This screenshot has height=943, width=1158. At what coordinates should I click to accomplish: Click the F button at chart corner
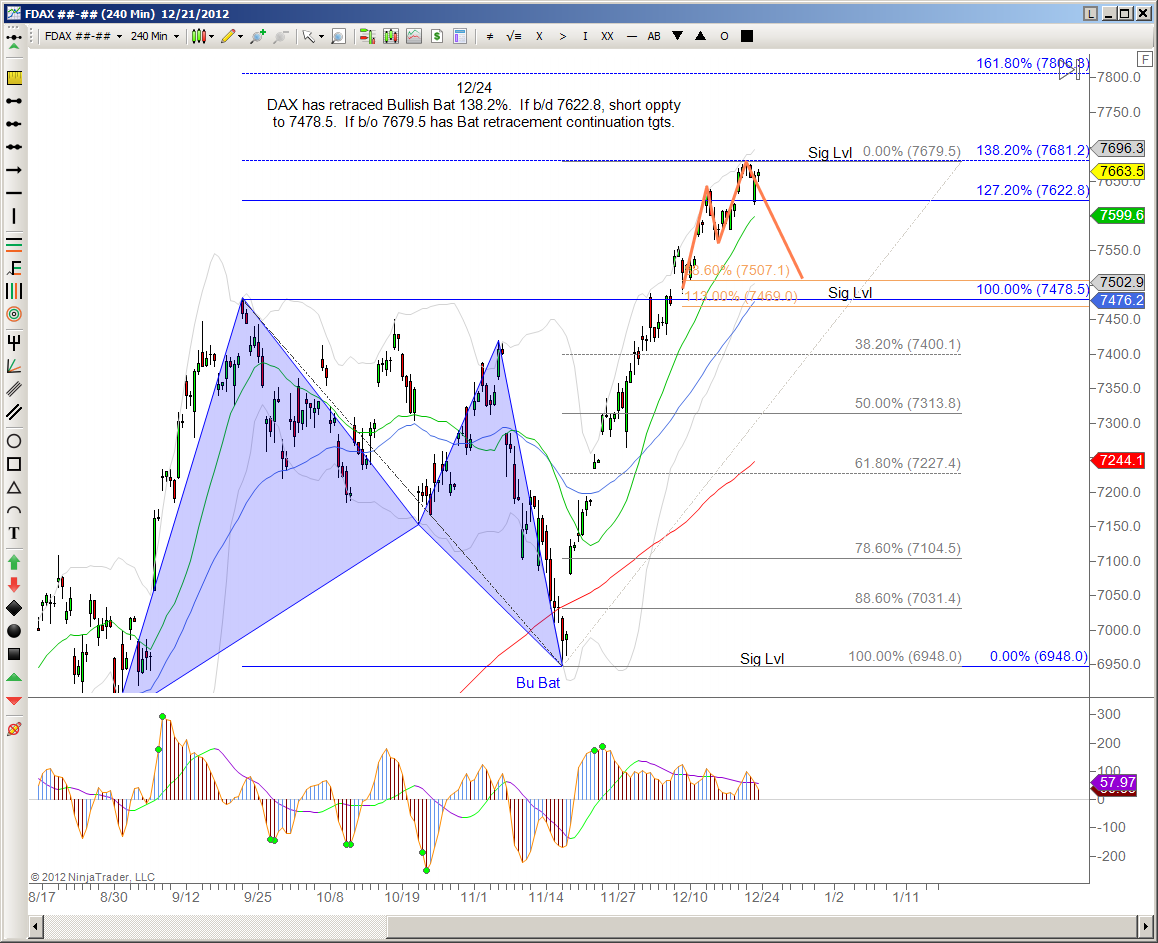coord(1144,58)
